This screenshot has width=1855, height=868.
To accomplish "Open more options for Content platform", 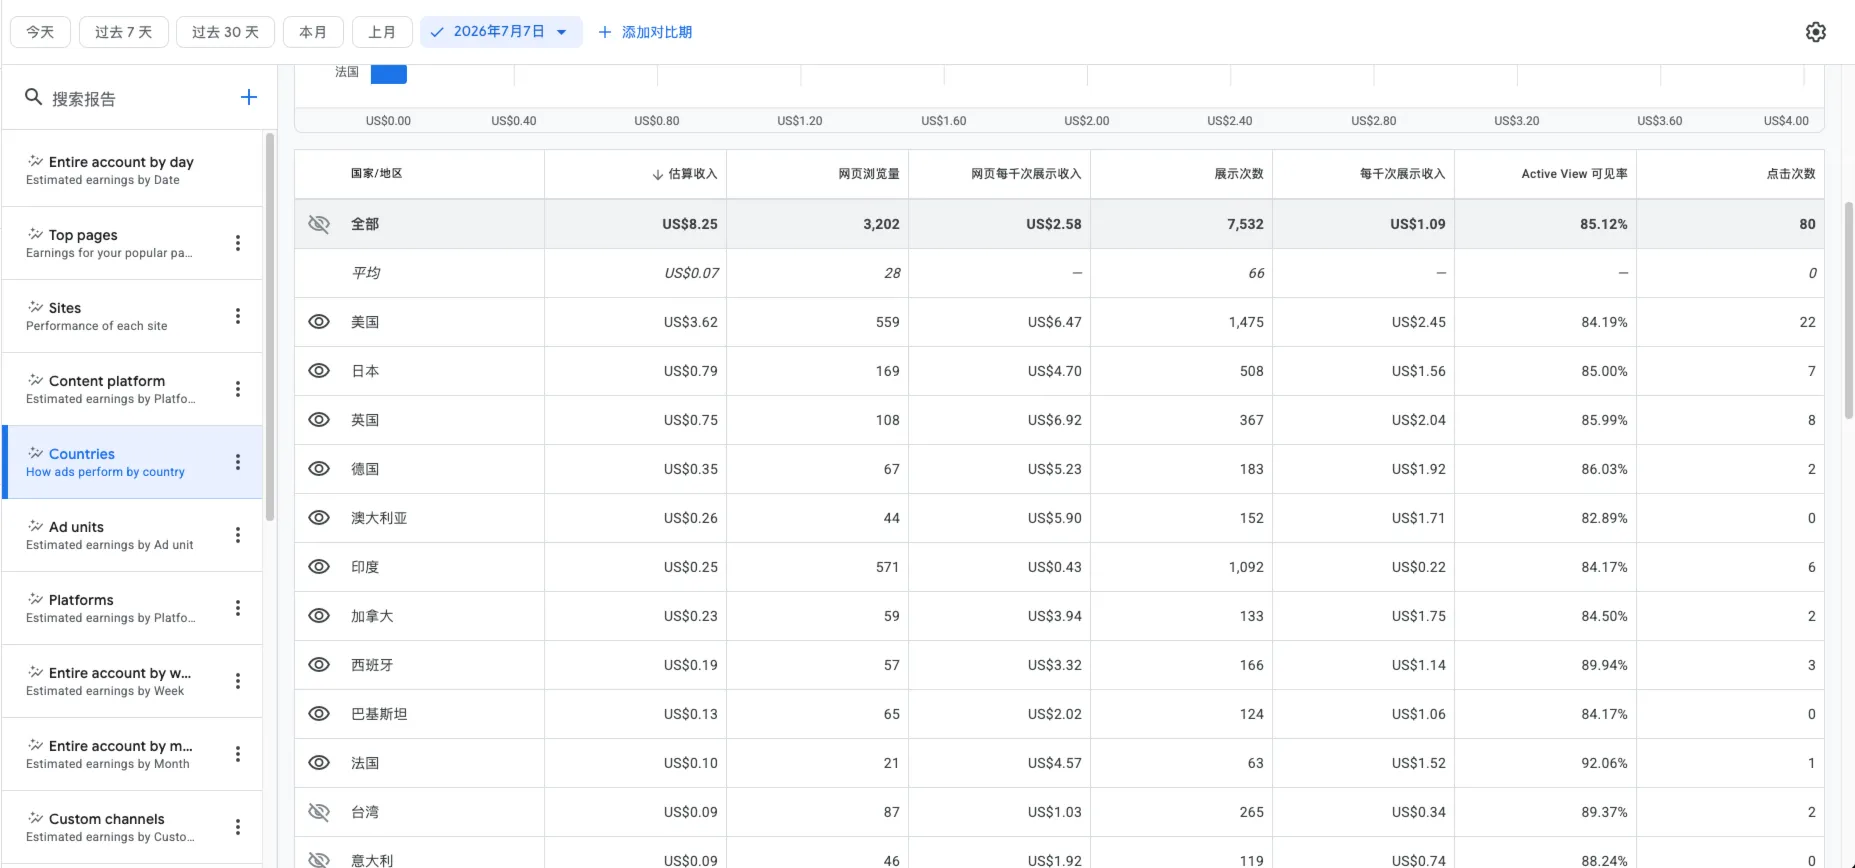I will click(x=238, y=389).
